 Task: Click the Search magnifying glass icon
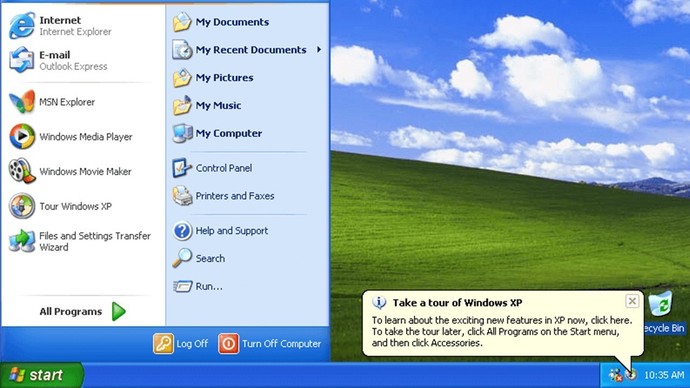182,258
